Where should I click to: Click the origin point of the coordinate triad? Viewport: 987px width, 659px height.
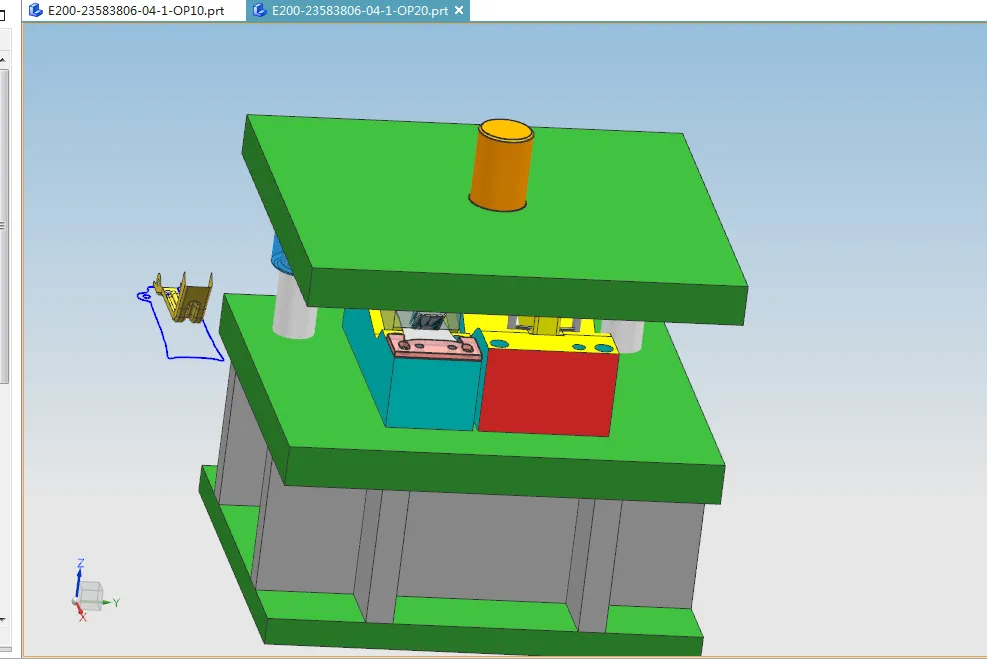tap(76, 600)
